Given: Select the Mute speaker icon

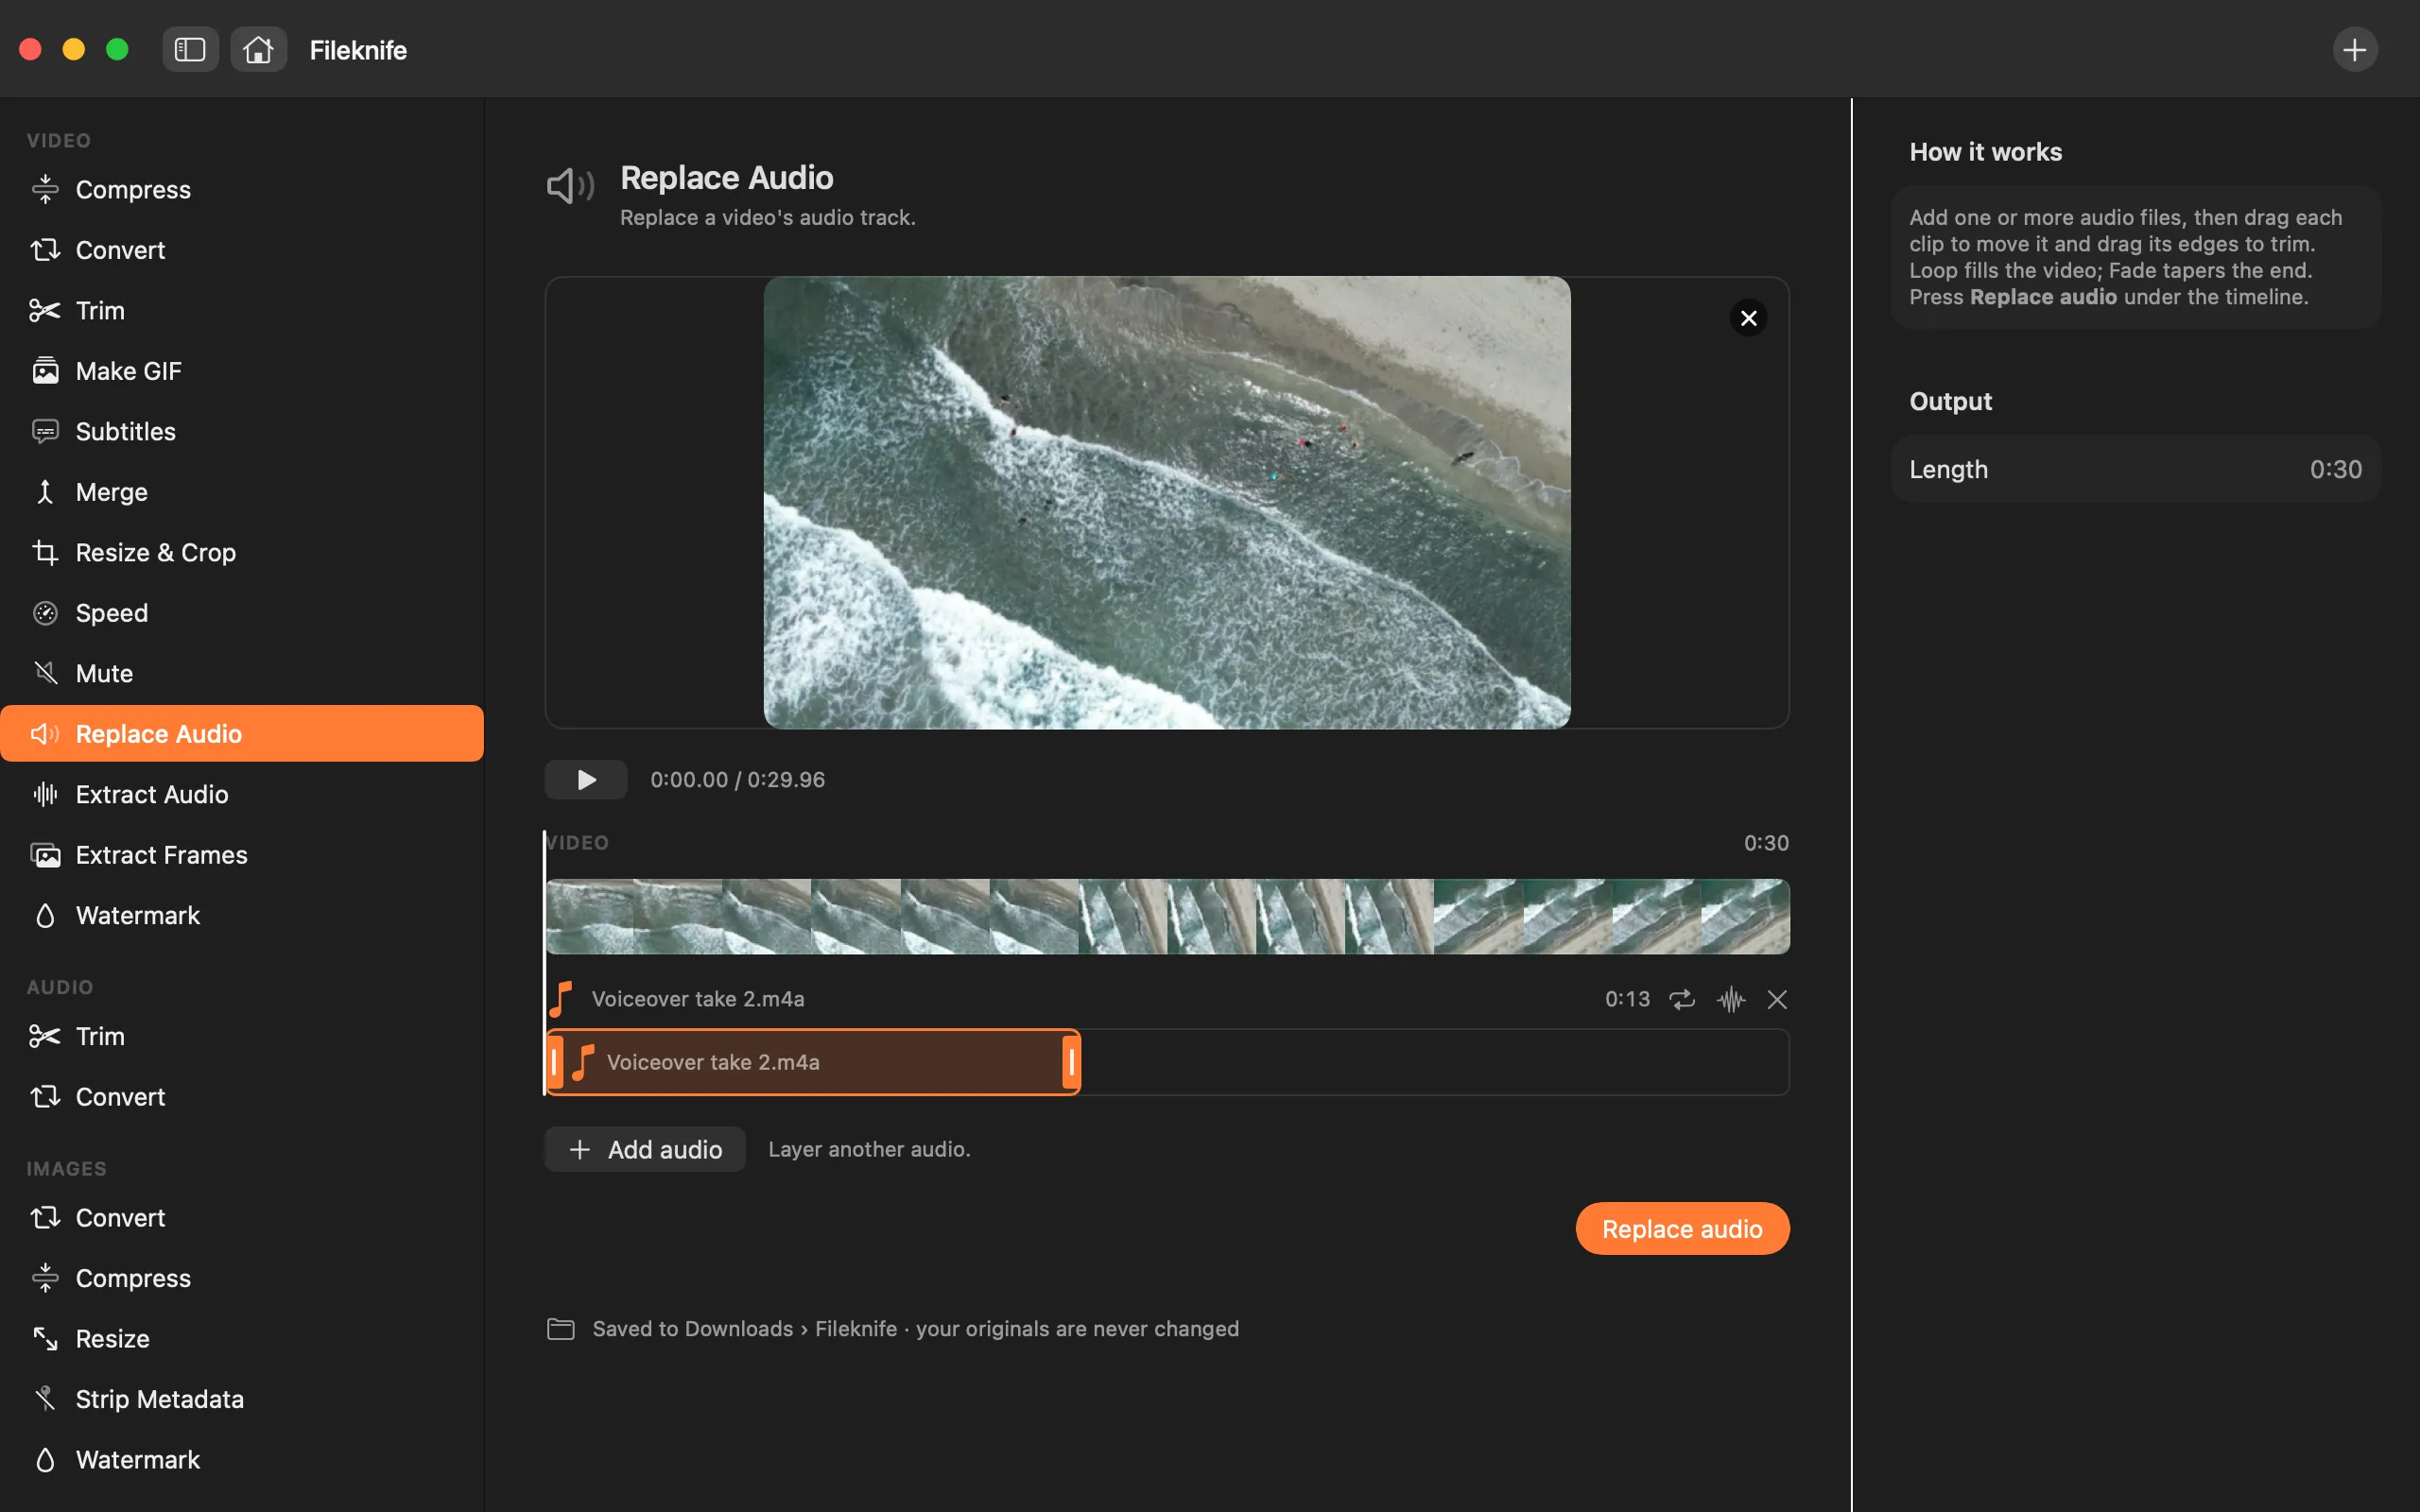Looking at the screenshot, I should pyautogui.click(x=45, y=673).
